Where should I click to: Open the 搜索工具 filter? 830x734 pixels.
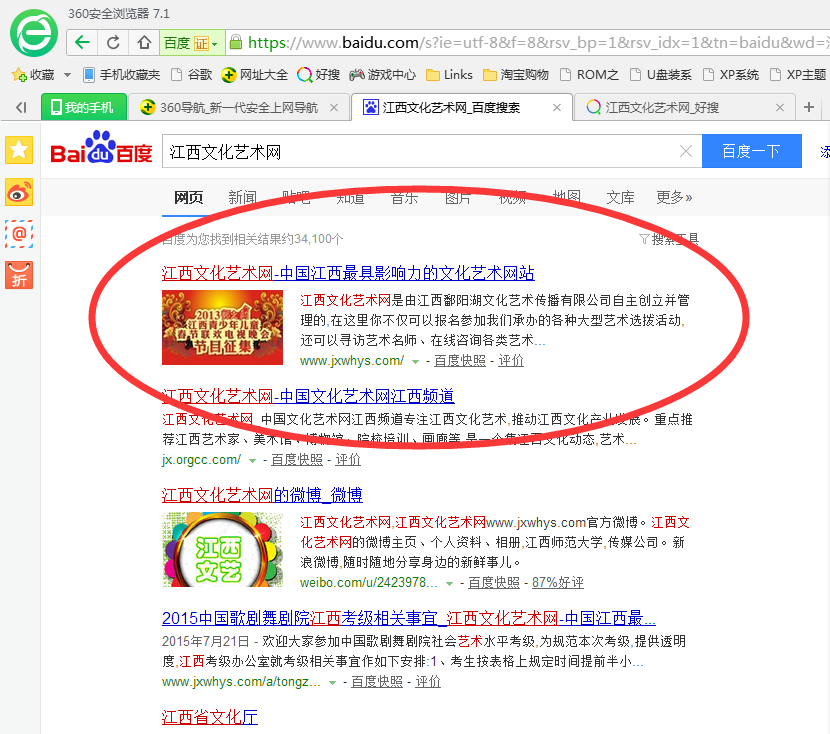coord(669,239)
